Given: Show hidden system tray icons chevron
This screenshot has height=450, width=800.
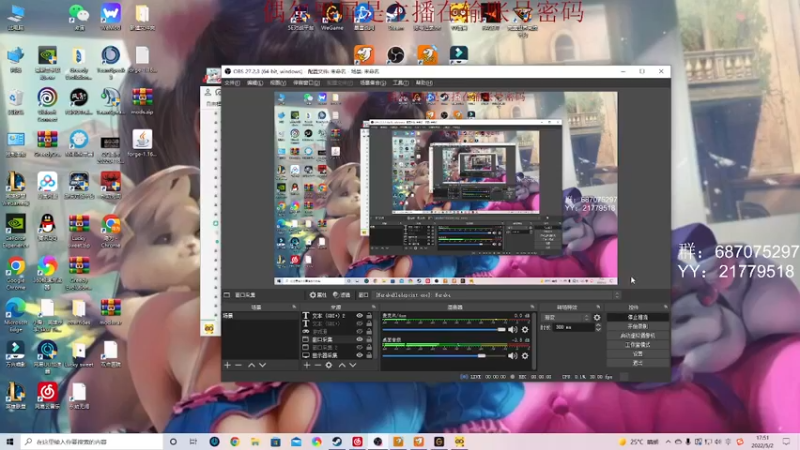Looking at the screenshot, I should point(668,442).
